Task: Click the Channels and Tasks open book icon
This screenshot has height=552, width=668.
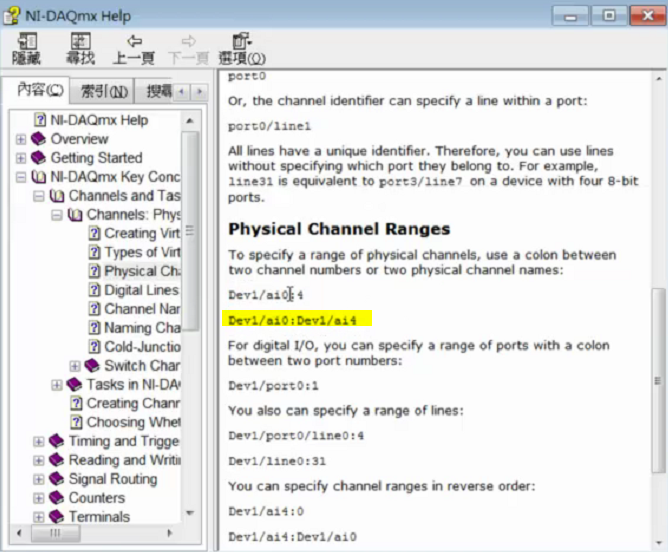Action: [57, 196]
